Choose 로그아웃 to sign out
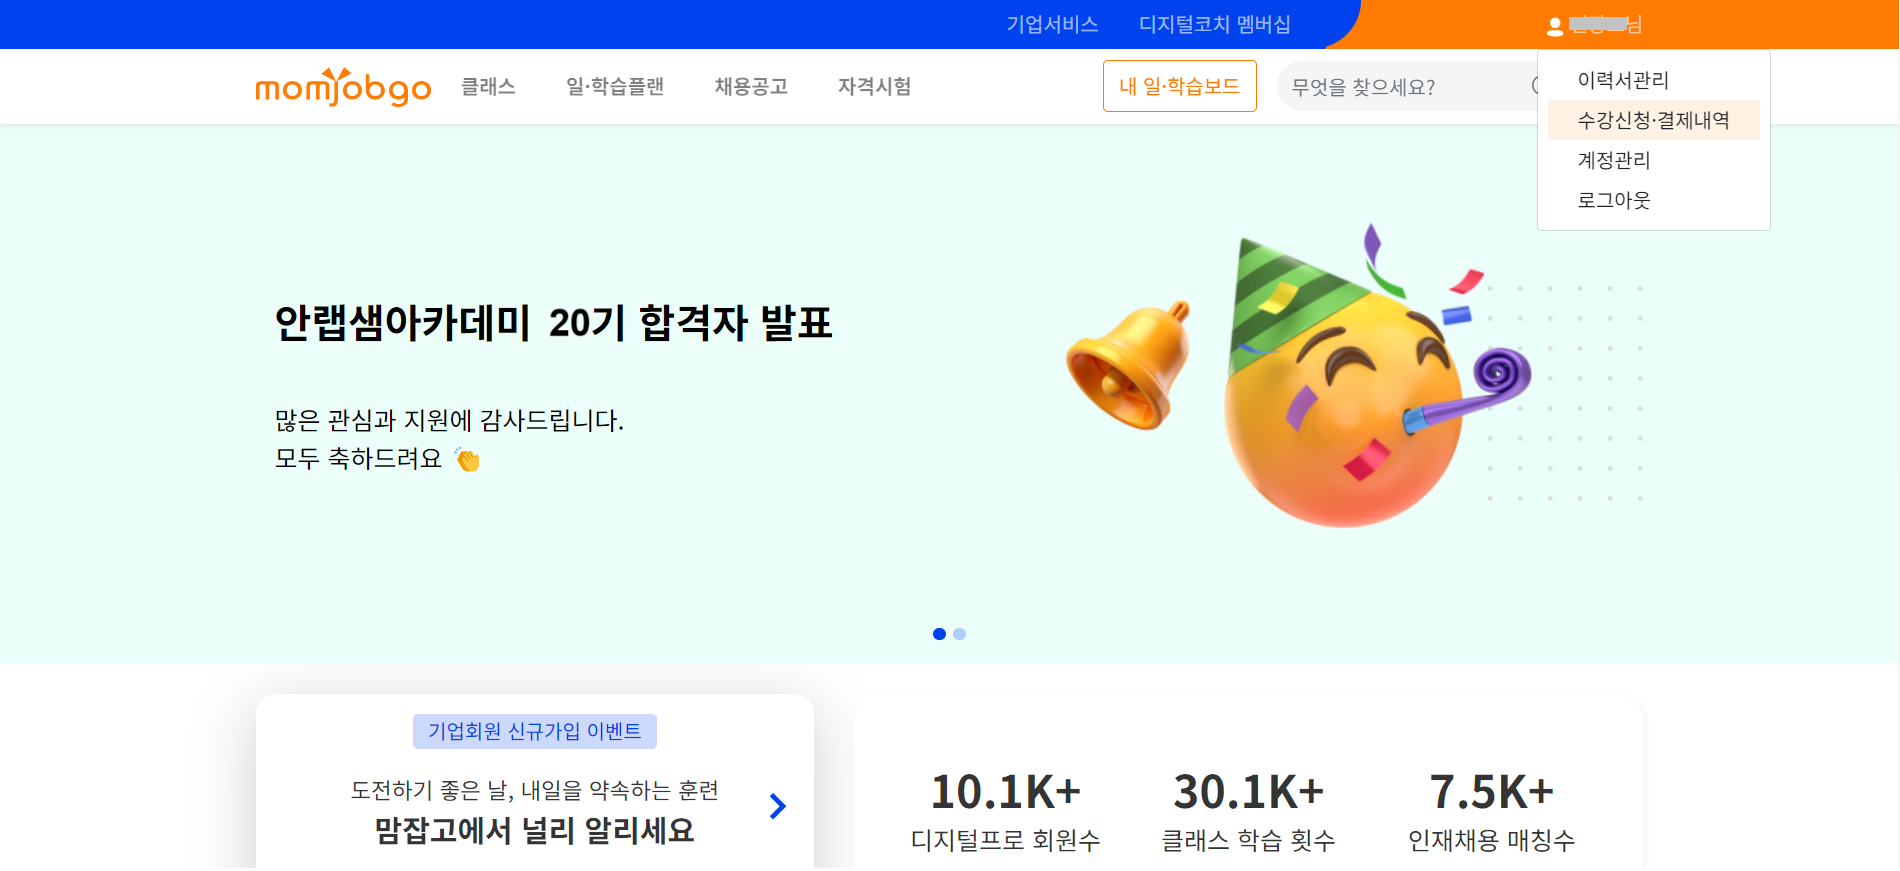Viewport: 1900px width, 871px height. tap(1614, 200)
